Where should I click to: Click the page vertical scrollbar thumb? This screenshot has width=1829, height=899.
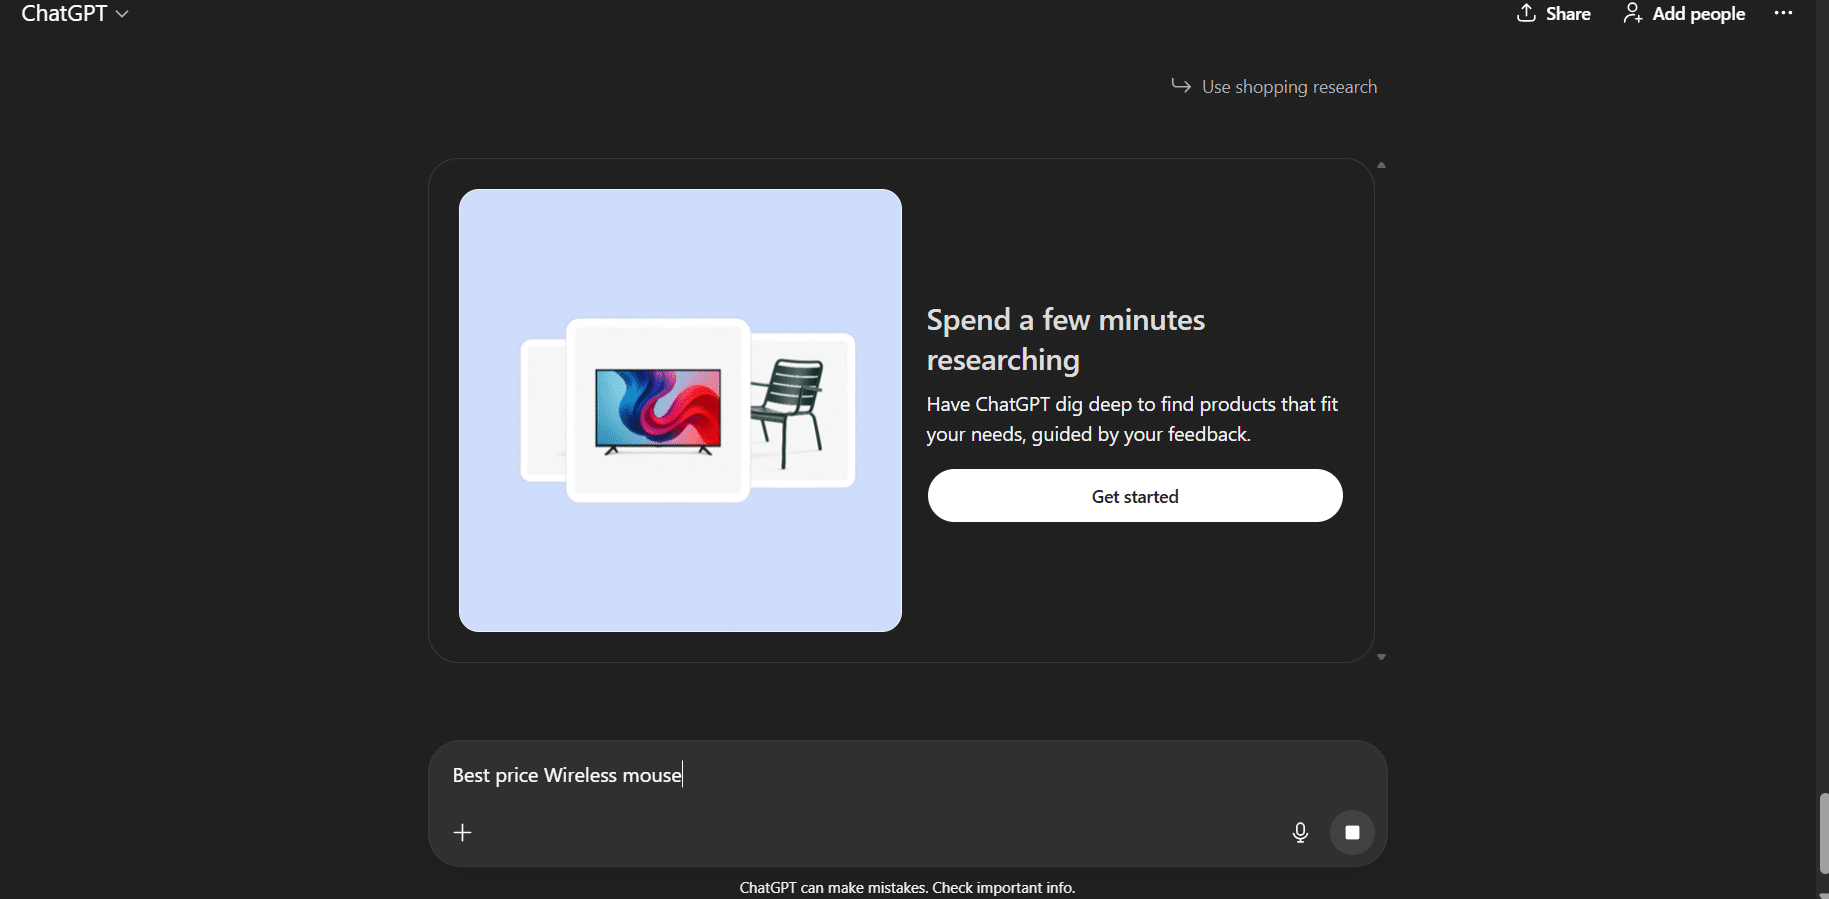[1823, 833]
